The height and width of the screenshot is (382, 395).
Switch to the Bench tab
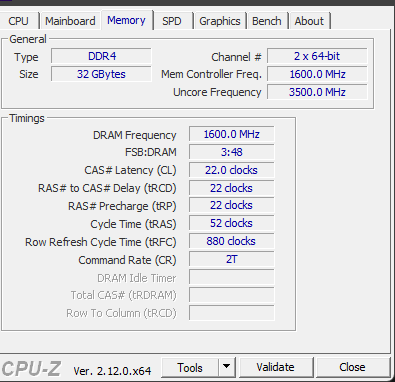[x=267, y=21]
